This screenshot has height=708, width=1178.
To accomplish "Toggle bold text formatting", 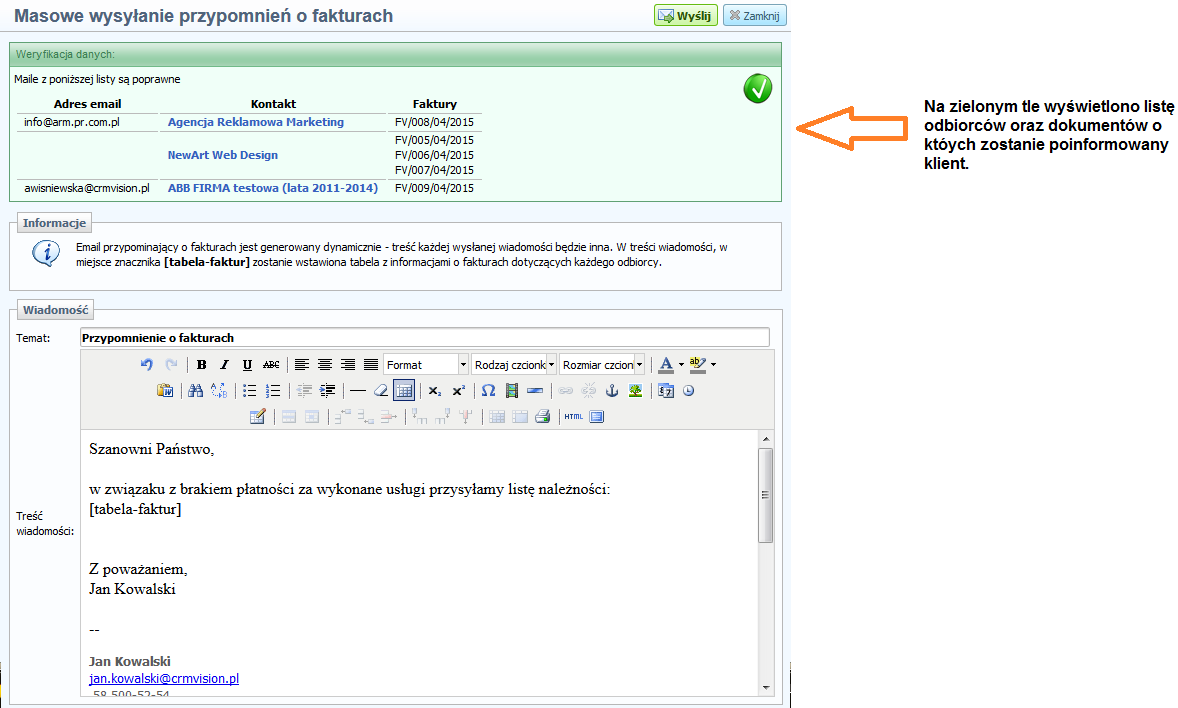I will 202,365.
